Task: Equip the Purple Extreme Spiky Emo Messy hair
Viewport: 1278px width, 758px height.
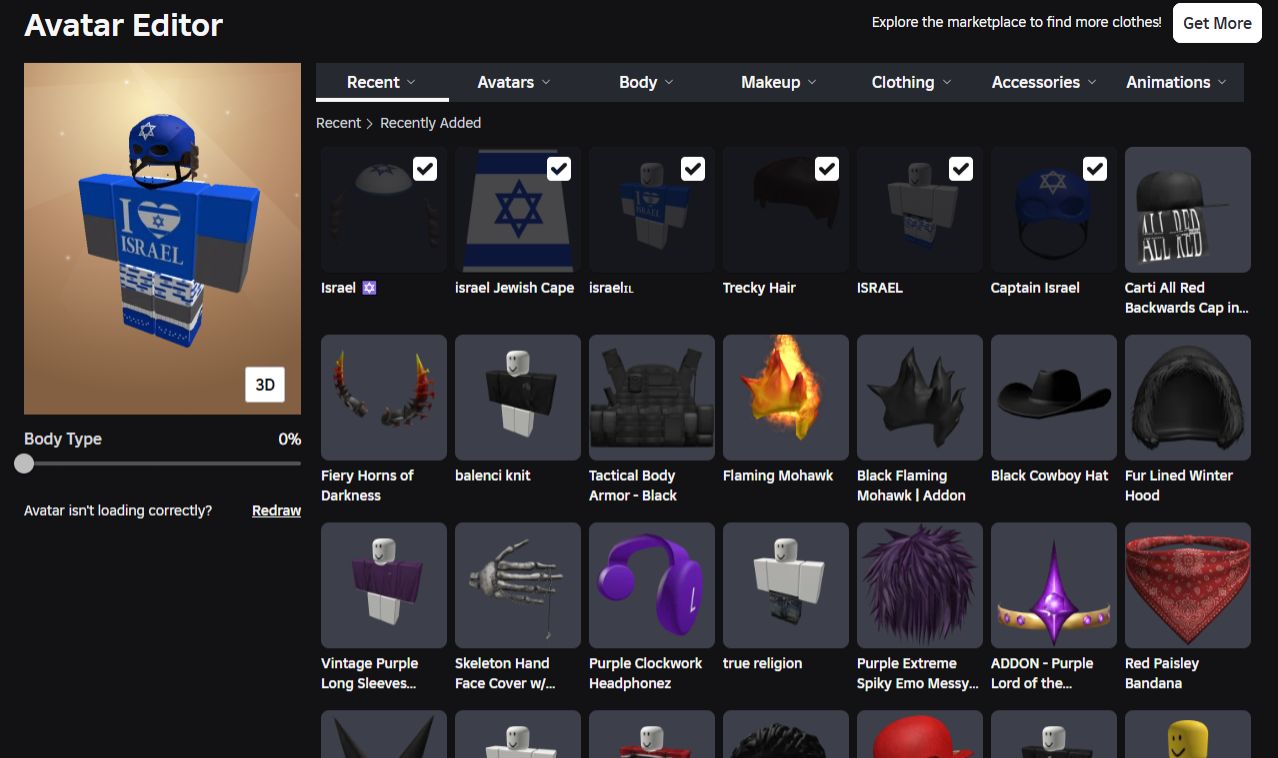Action: pyautogui.click(x=920, y=585)
